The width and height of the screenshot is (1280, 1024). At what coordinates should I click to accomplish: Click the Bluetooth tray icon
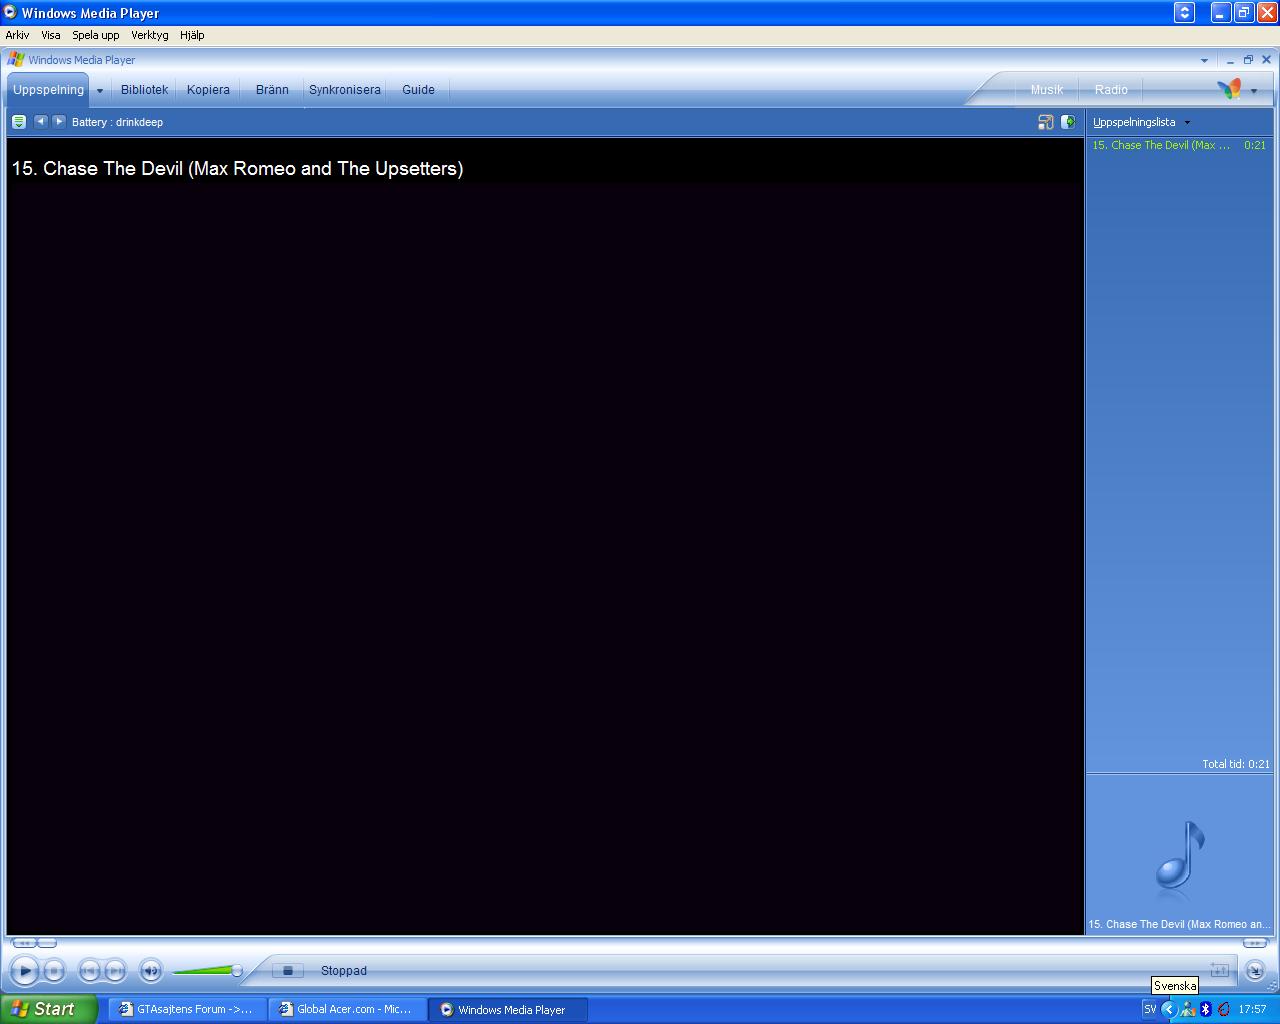1205,1009
